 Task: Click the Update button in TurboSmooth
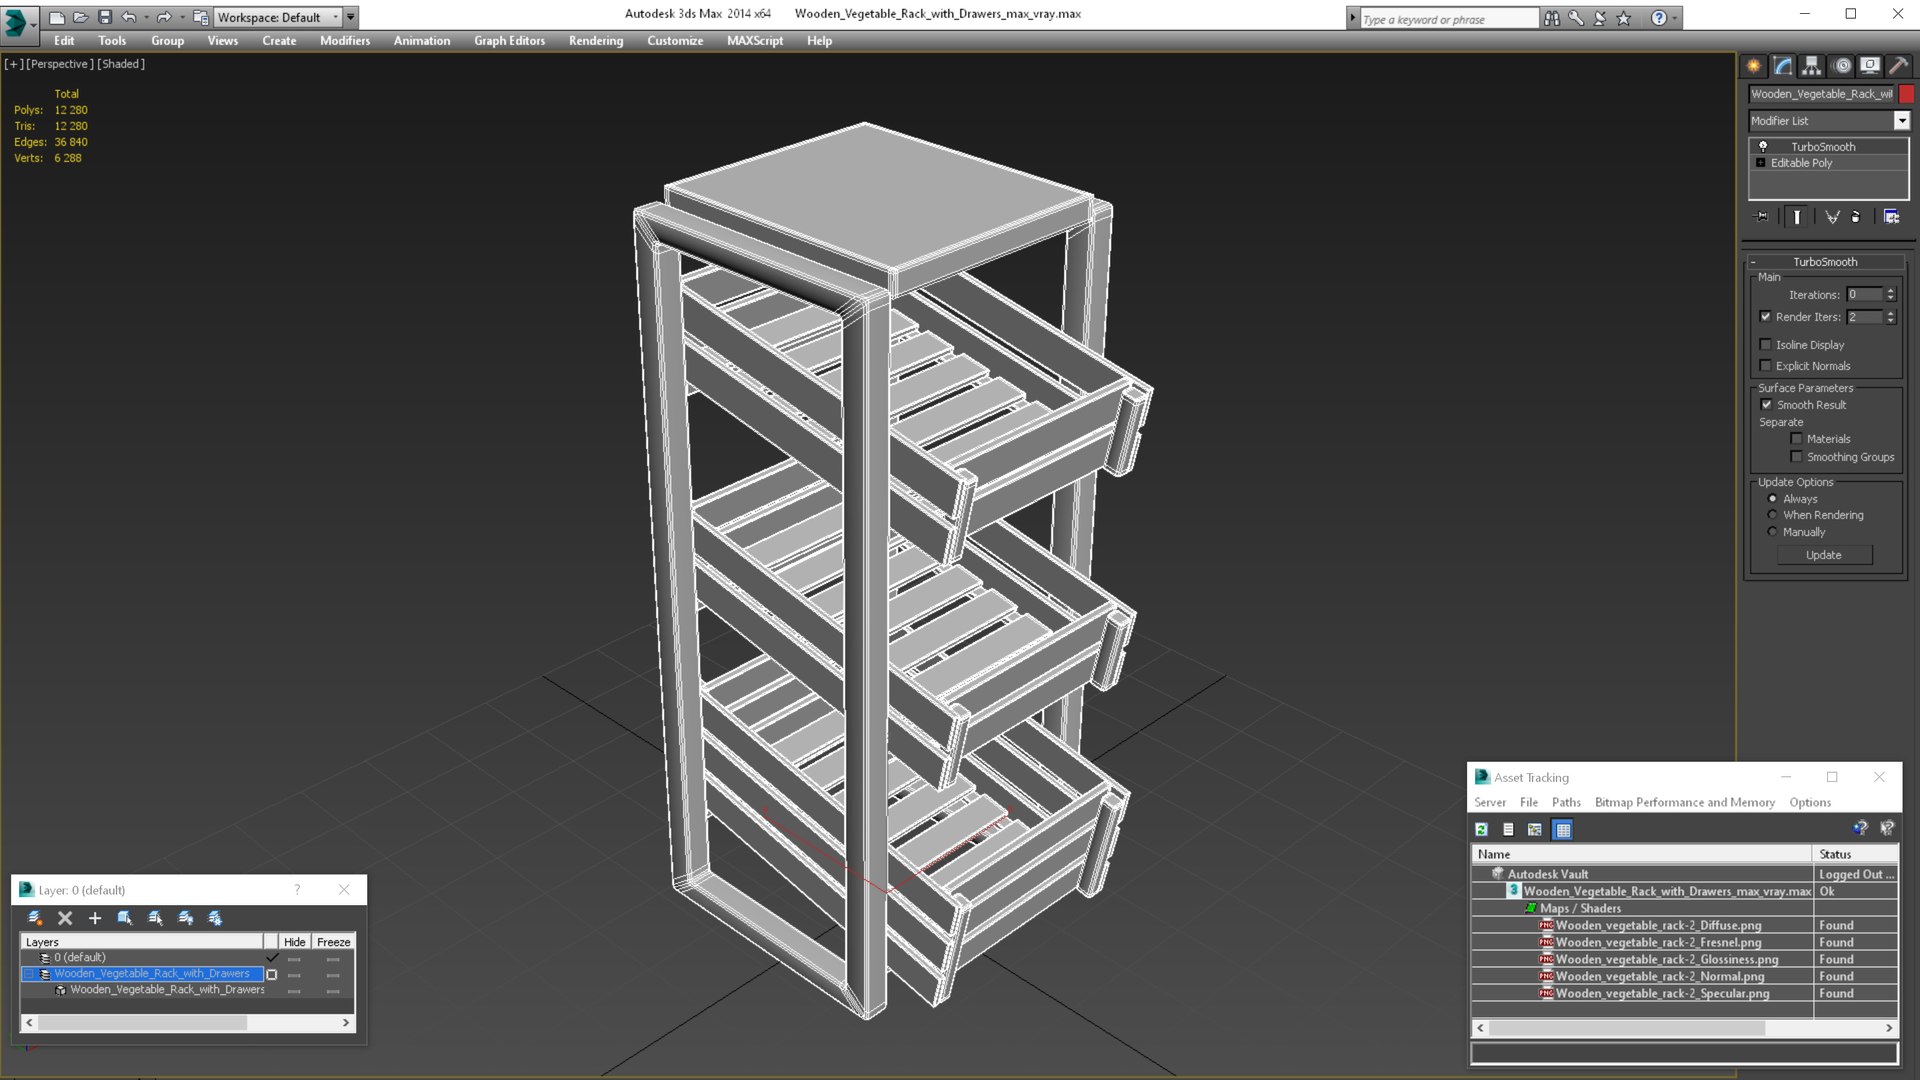tap(1824, 554)
